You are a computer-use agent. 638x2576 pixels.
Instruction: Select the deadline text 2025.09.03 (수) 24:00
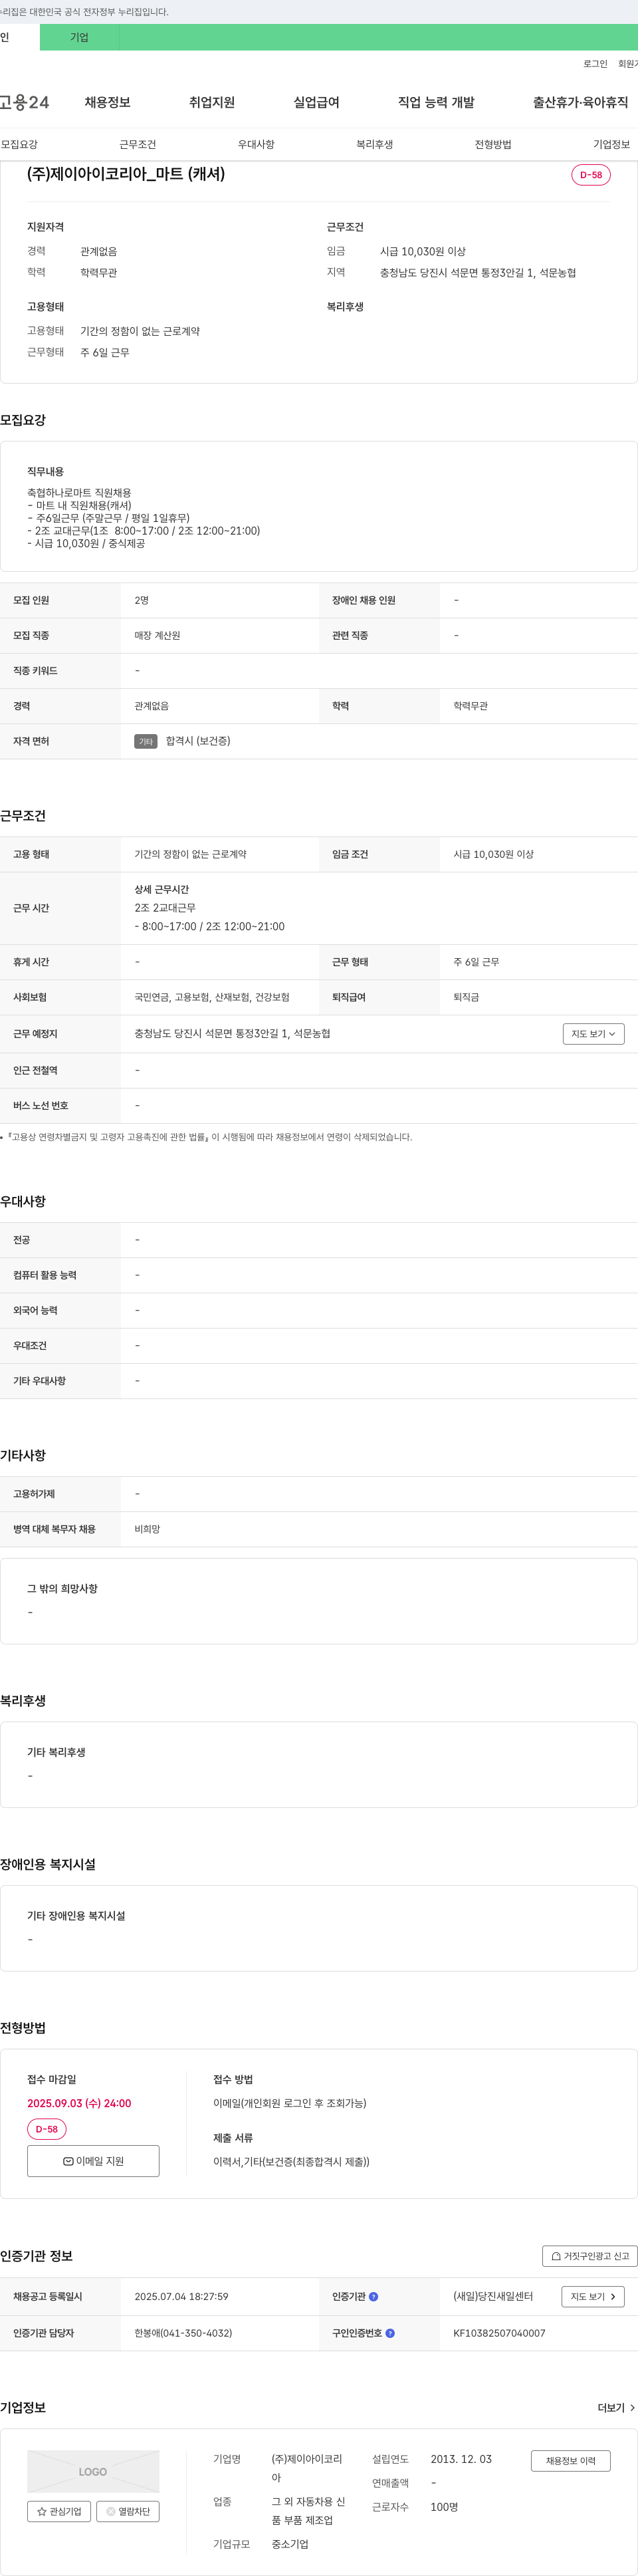(79, 2103)
